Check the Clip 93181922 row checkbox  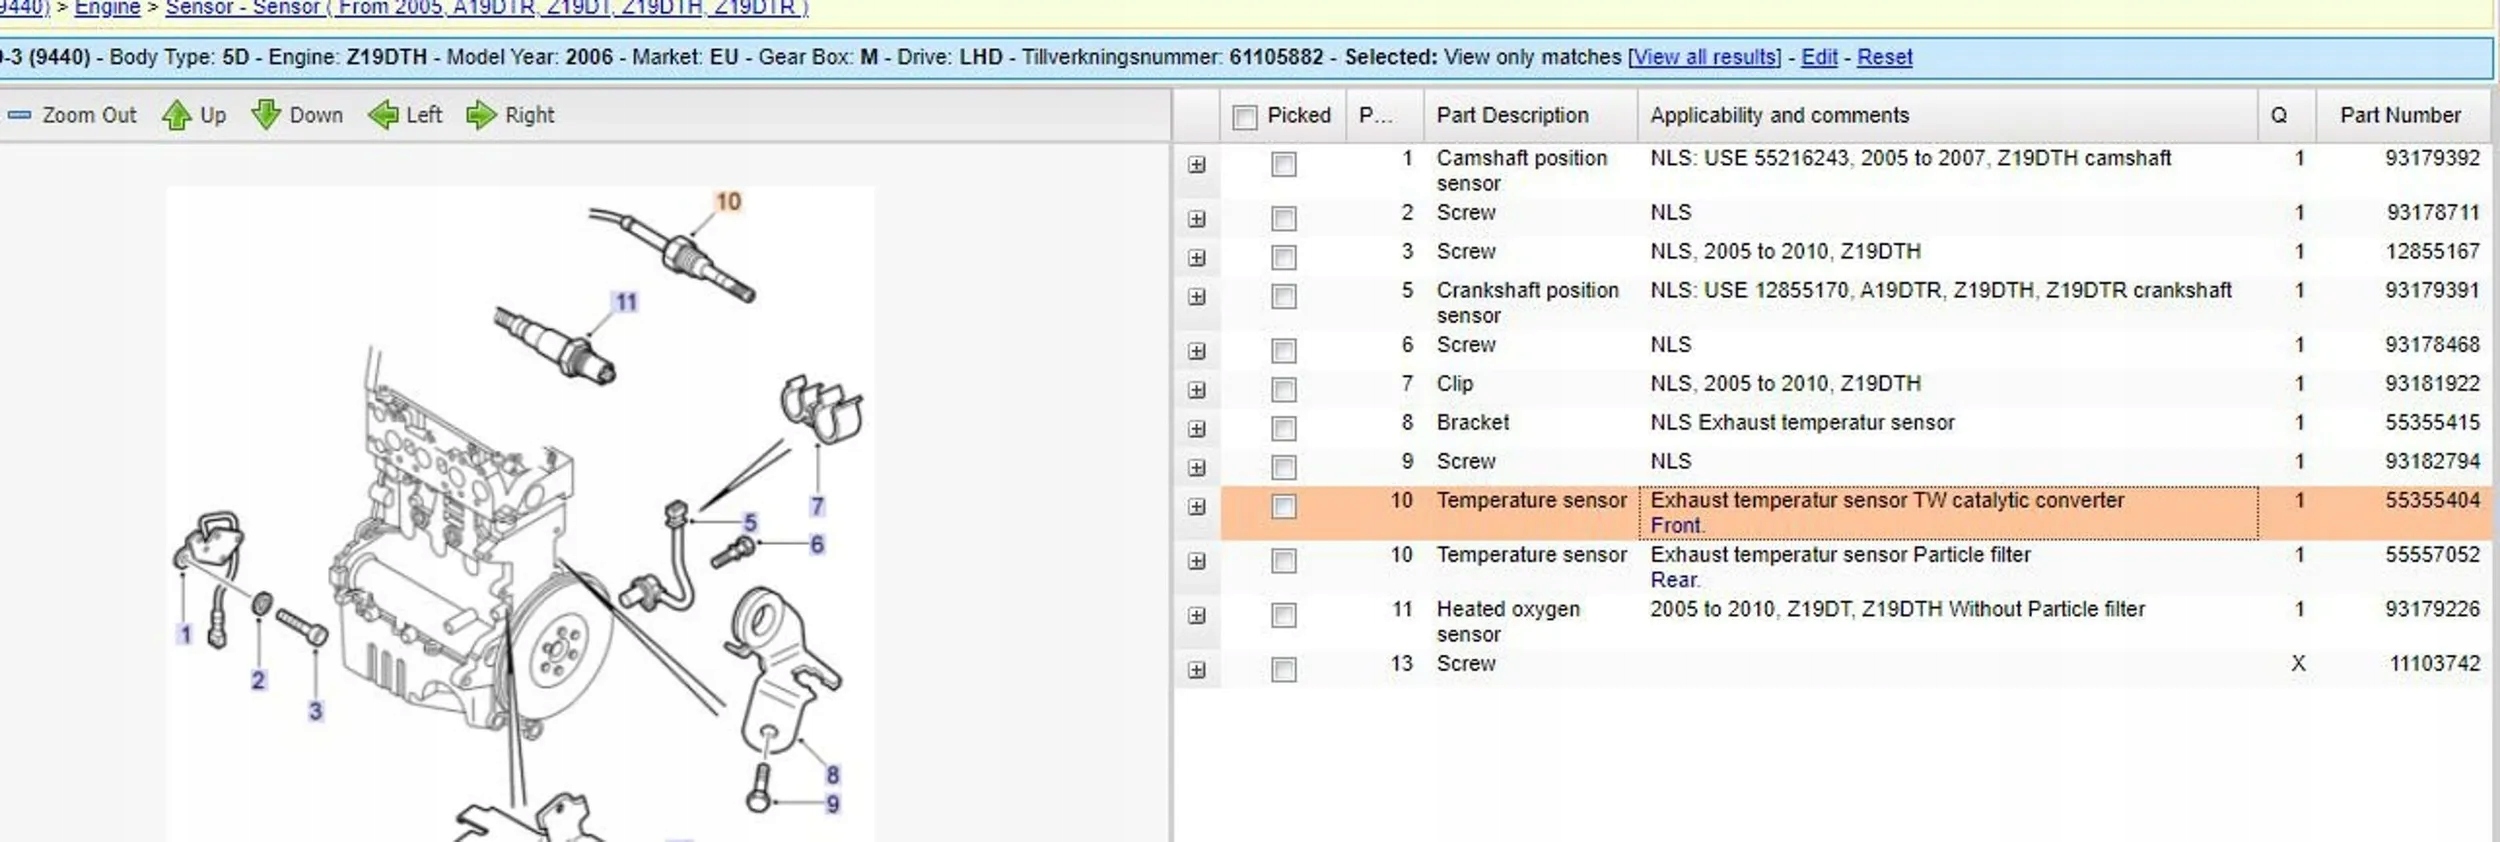[x=1284, y=389]
